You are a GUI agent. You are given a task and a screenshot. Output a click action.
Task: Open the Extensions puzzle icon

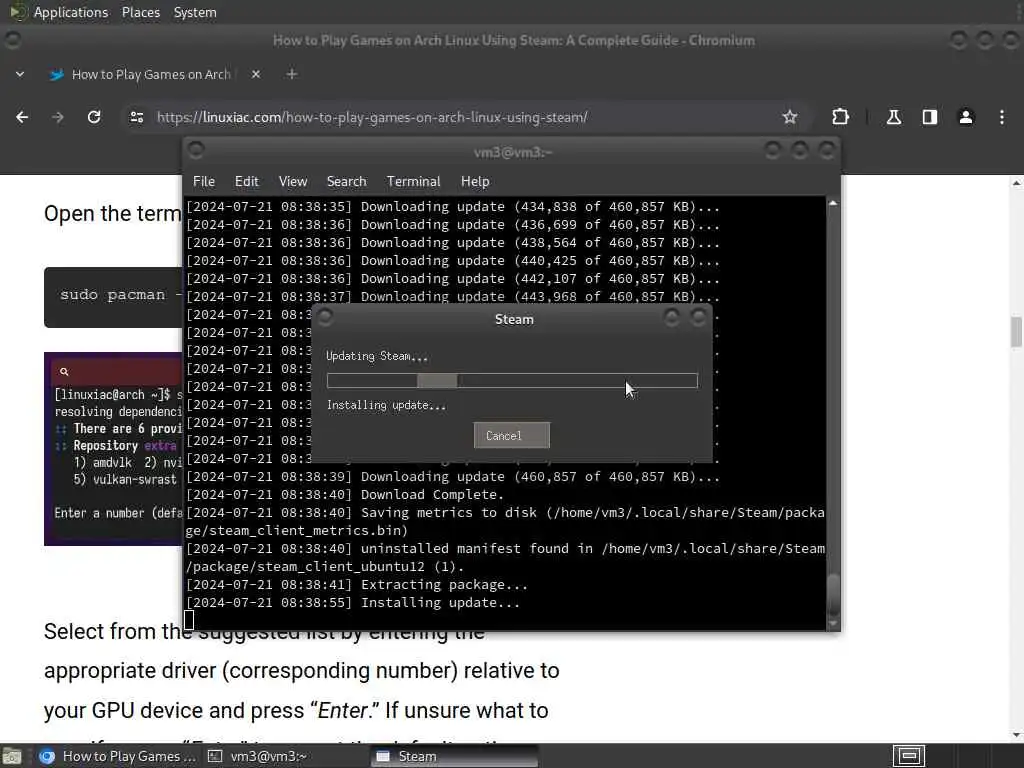pos(840,117)
